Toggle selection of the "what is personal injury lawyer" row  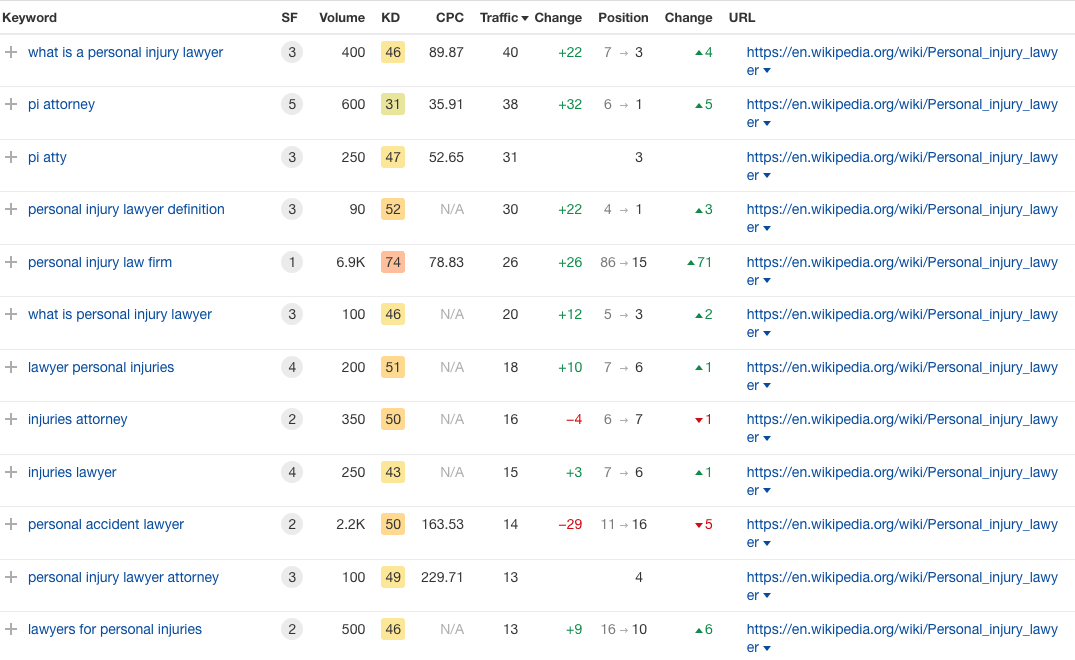tap(11, 314)
